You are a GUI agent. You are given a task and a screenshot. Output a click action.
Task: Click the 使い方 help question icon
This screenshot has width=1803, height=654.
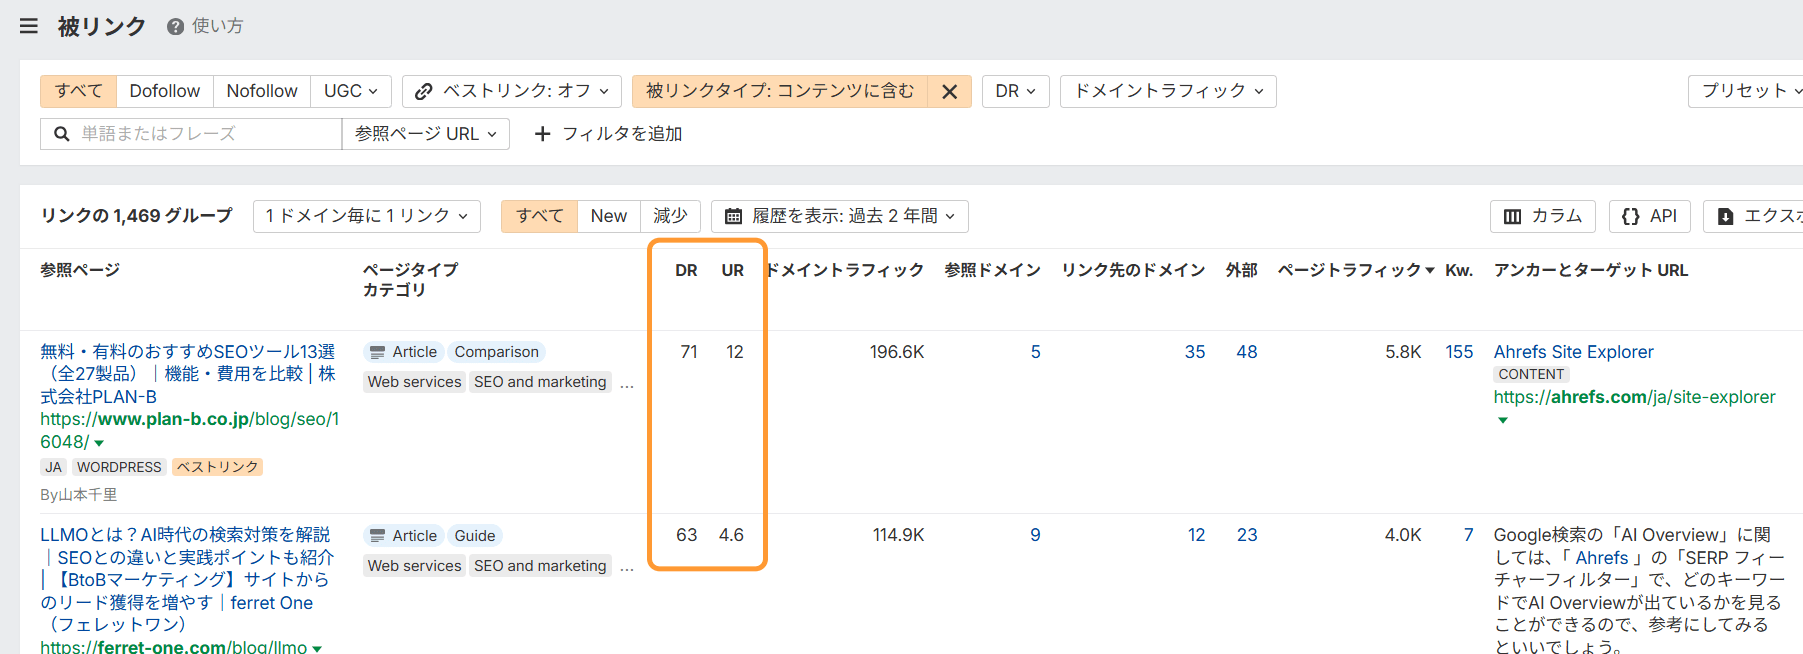[175, 27]
